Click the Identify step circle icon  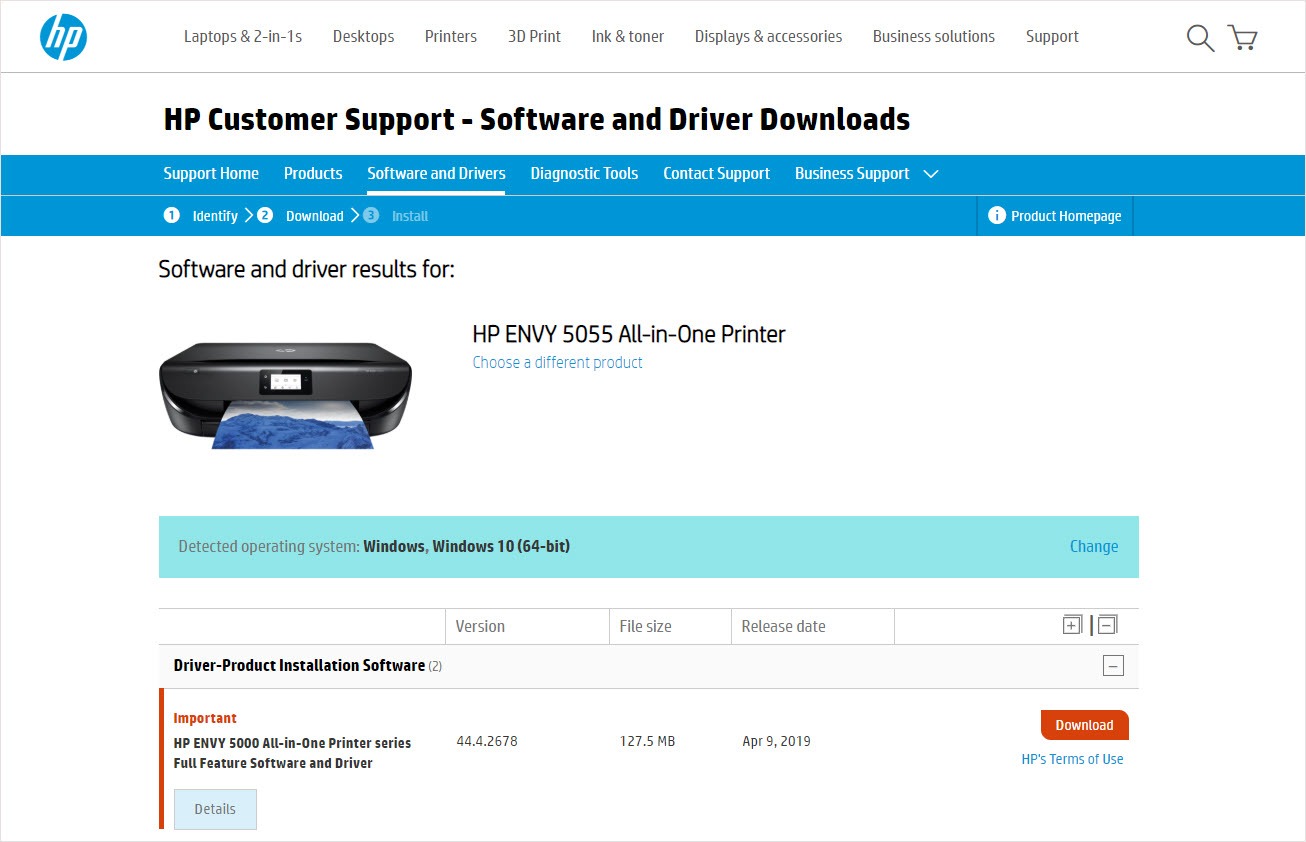pos(171,215)
